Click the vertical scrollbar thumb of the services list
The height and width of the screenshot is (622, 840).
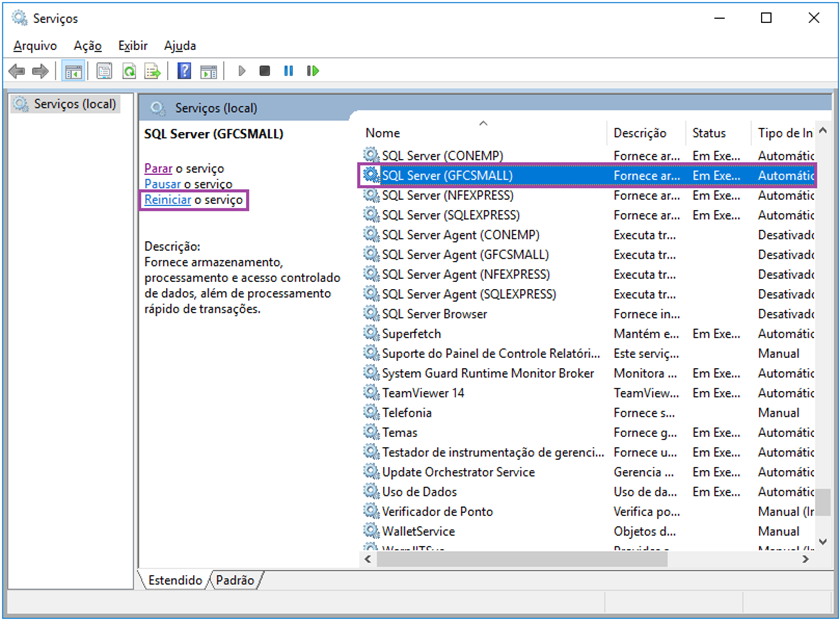tap(823, 503)
